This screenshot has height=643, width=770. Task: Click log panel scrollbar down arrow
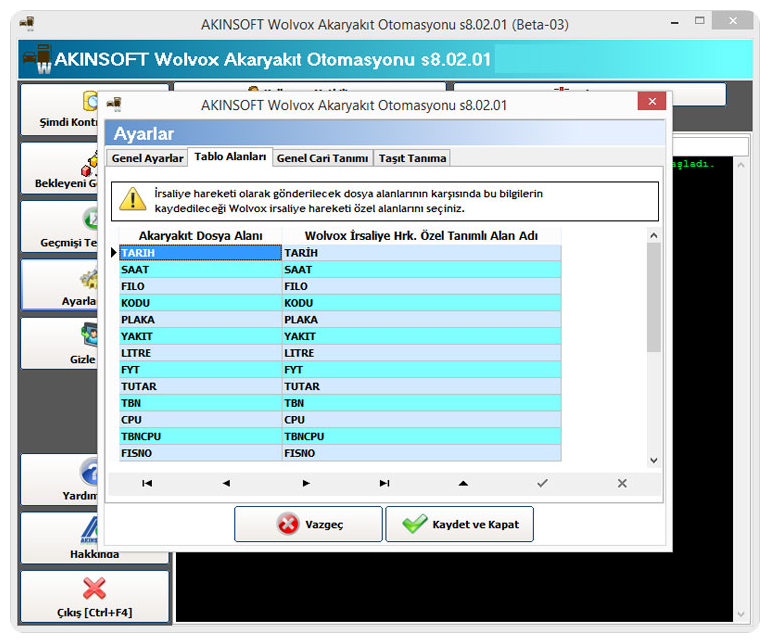coord(741,614)
